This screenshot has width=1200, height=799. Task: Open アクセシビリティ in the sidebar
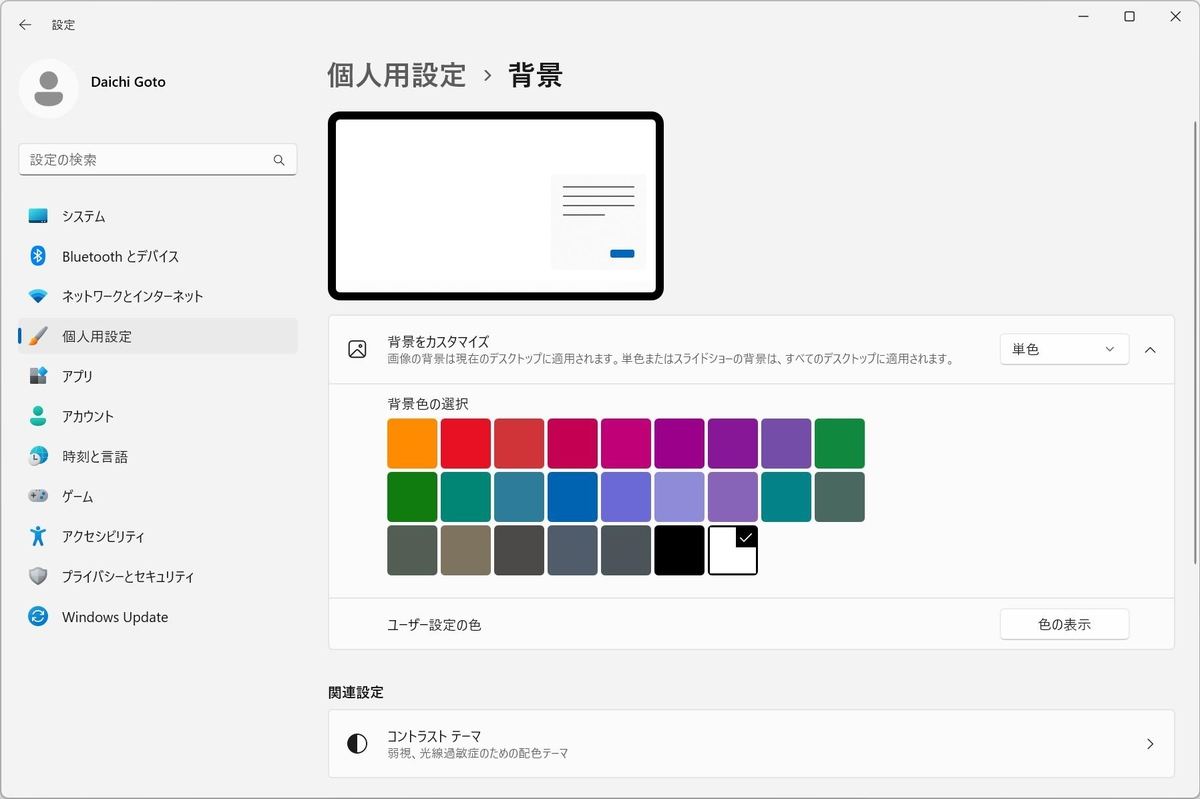coord(158,536)
